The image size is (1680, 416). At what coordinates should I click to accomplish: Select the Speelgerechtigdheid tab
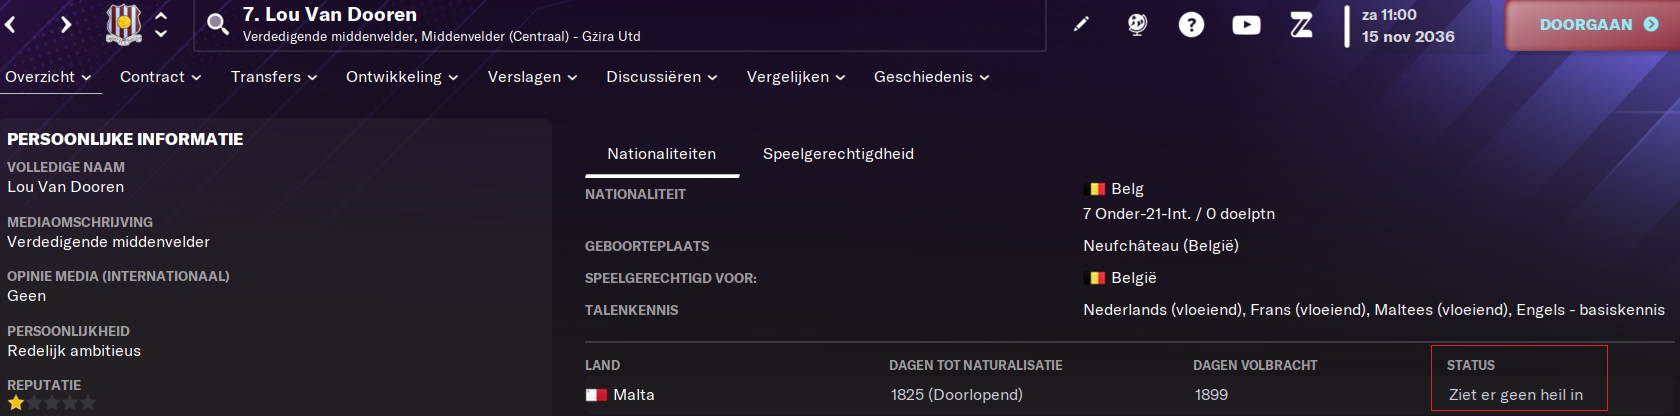838,154
